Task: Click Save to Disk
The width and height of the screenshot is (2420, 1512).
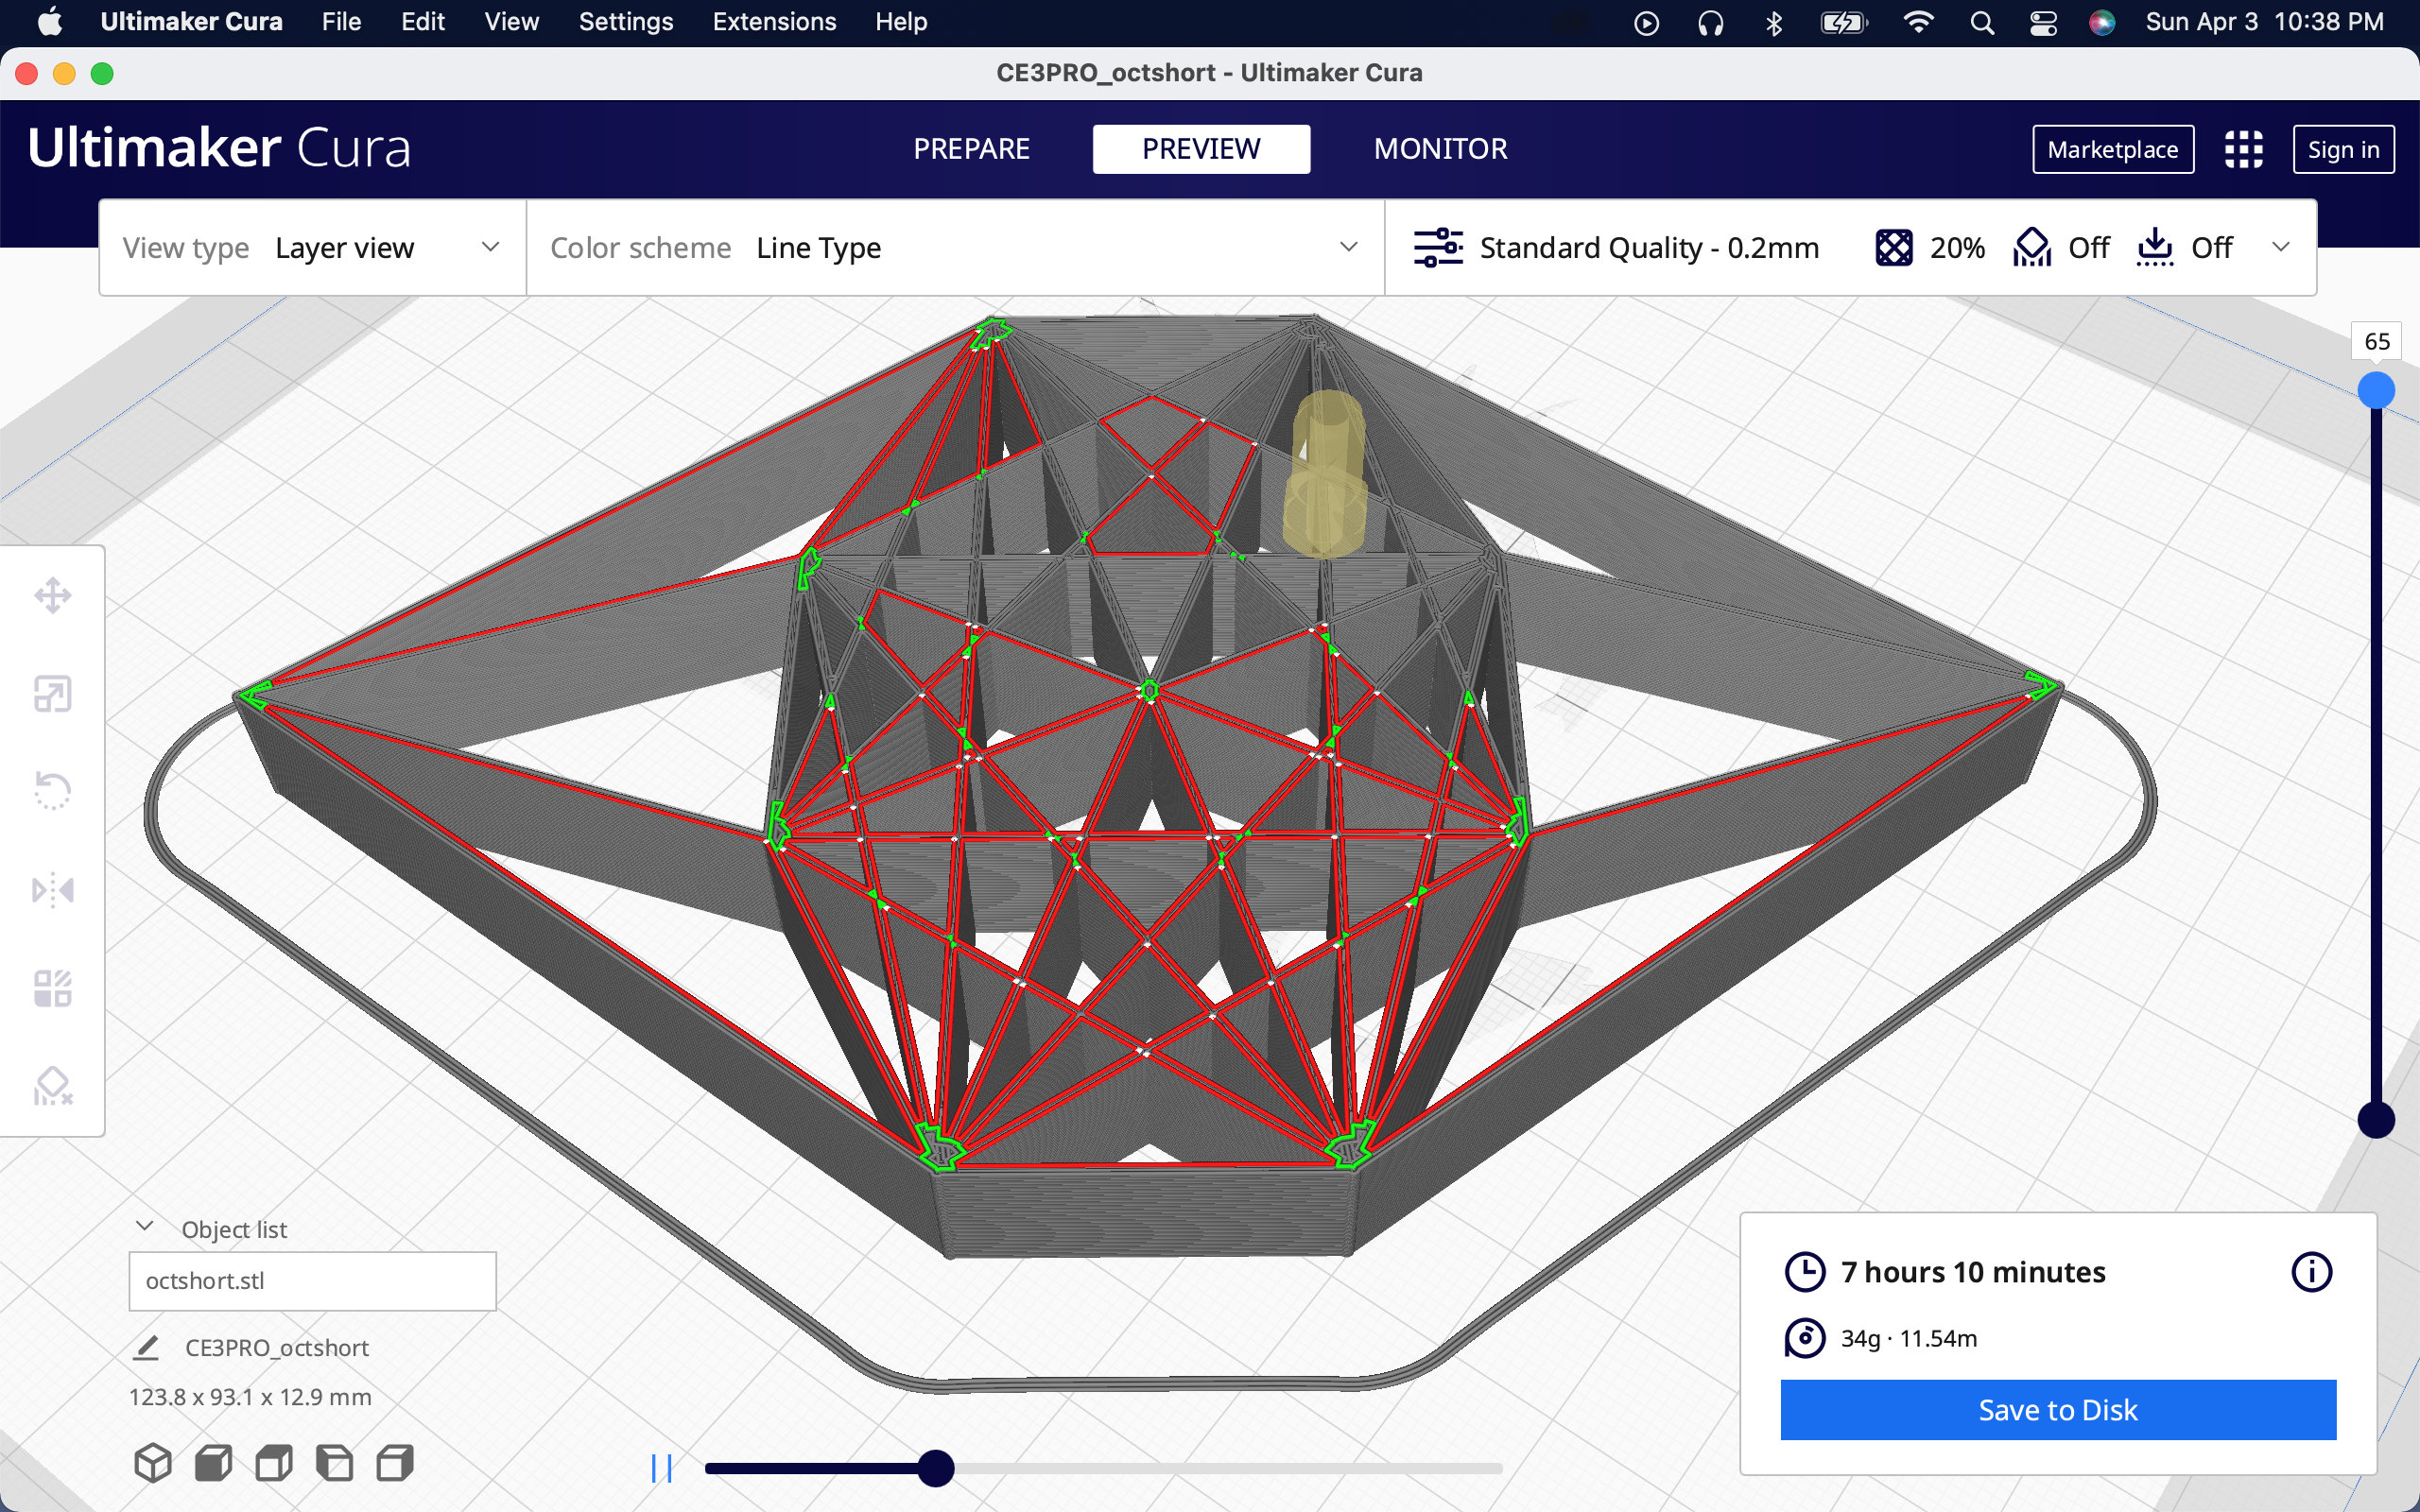Action: point(2058,1409)
